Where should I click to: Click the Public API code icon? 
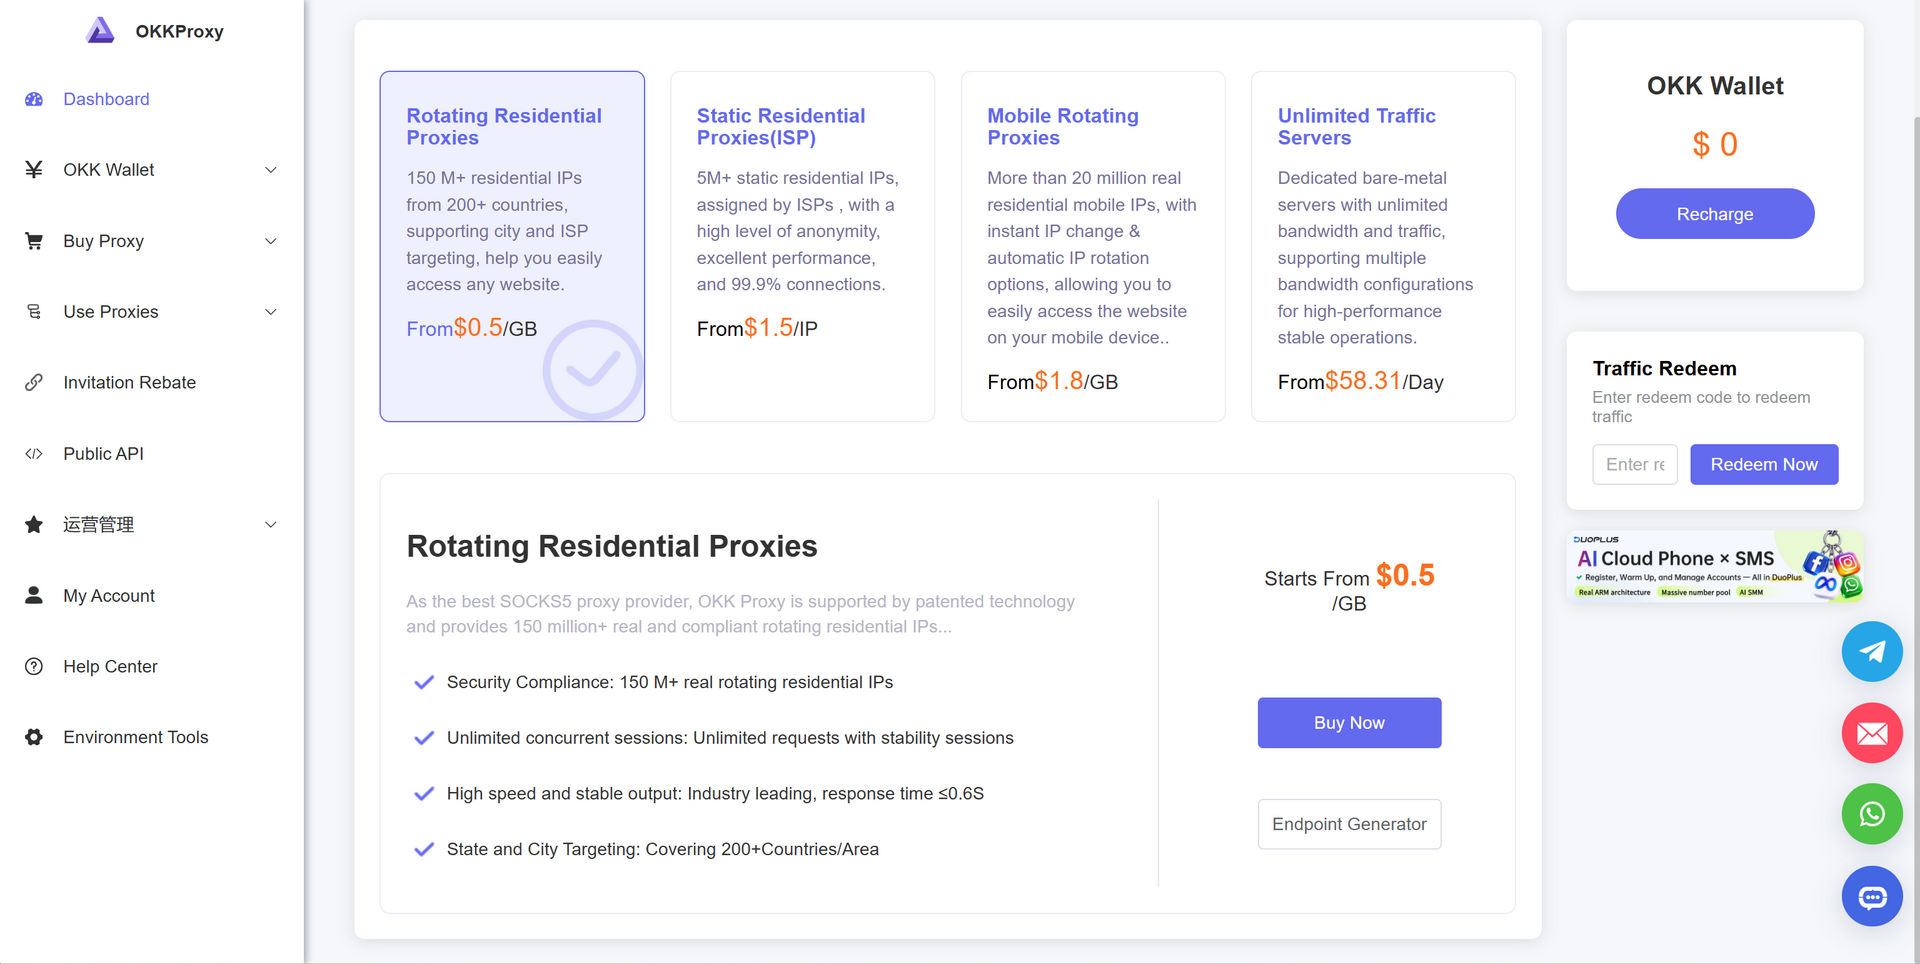[x=34, y=454]
